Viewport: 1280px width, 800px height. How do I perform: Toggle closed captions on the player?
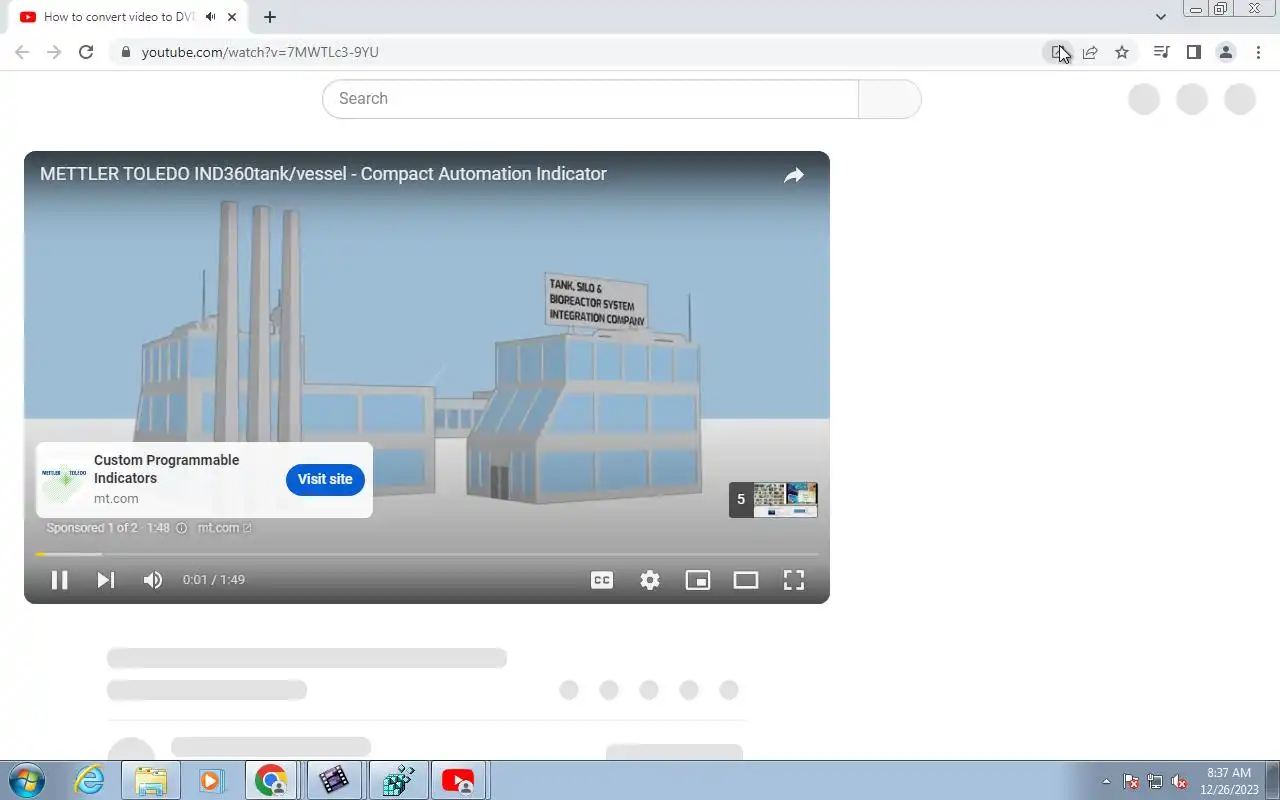602,580
